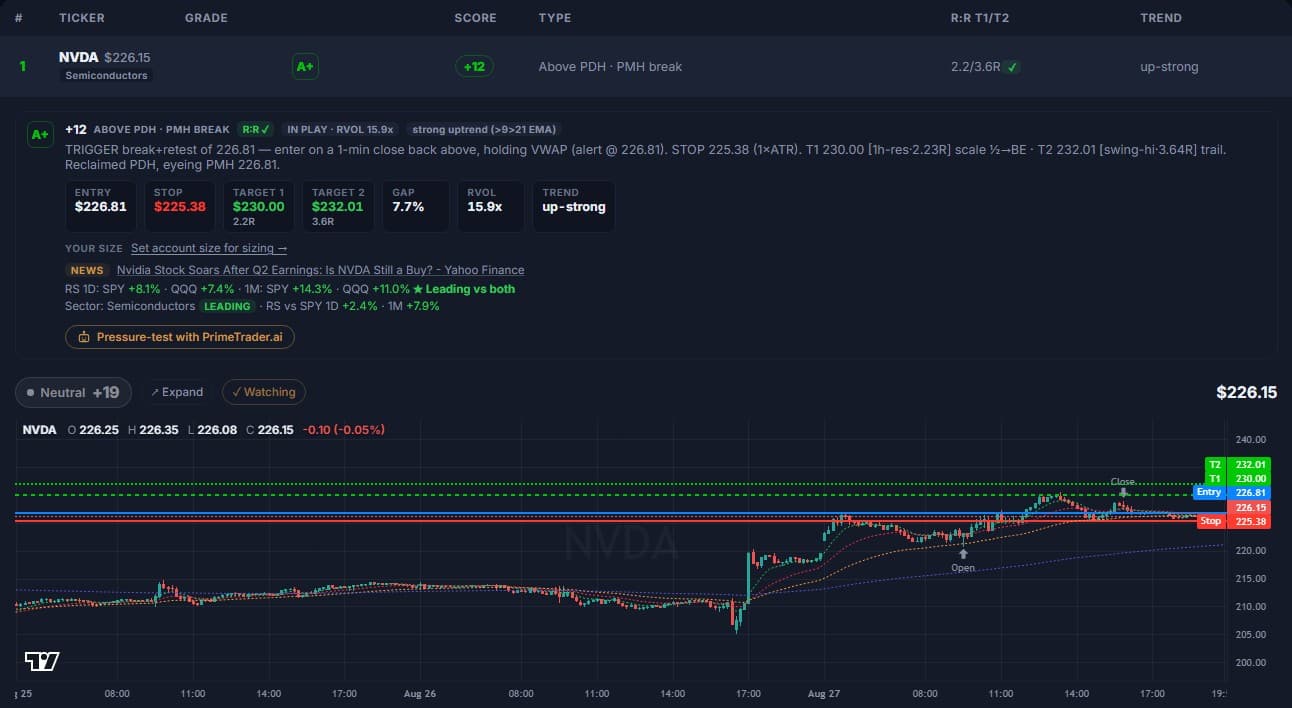Viewport: 1292px width, 708px height.
Task: Click the Leading vs both star text
Action: 464,289
